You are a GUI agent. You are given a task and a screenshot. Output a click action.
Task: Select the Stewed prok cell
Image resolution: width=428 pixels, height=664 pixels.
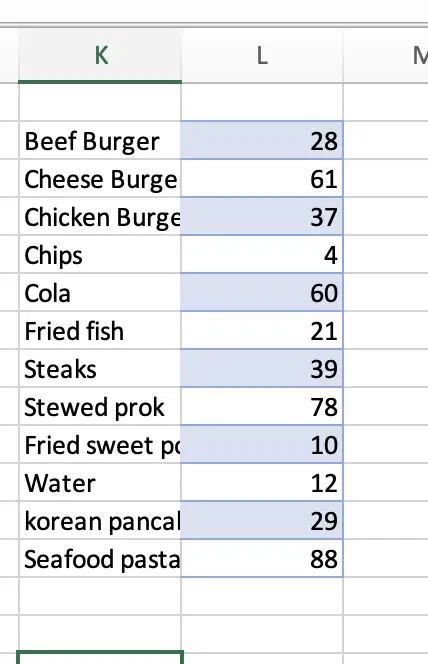coord(100,407)
